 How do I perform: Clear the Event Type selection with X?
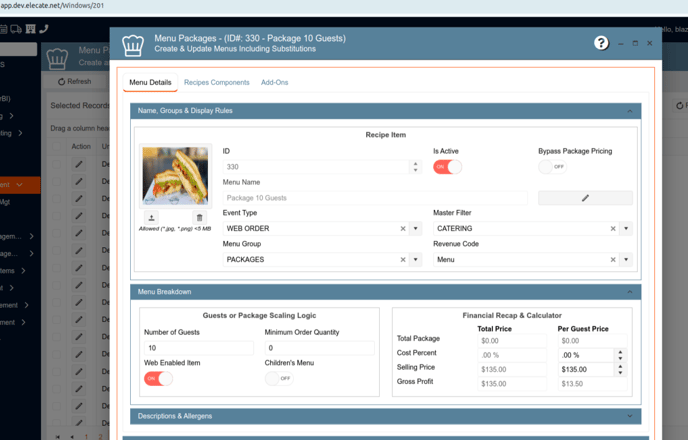403,229
